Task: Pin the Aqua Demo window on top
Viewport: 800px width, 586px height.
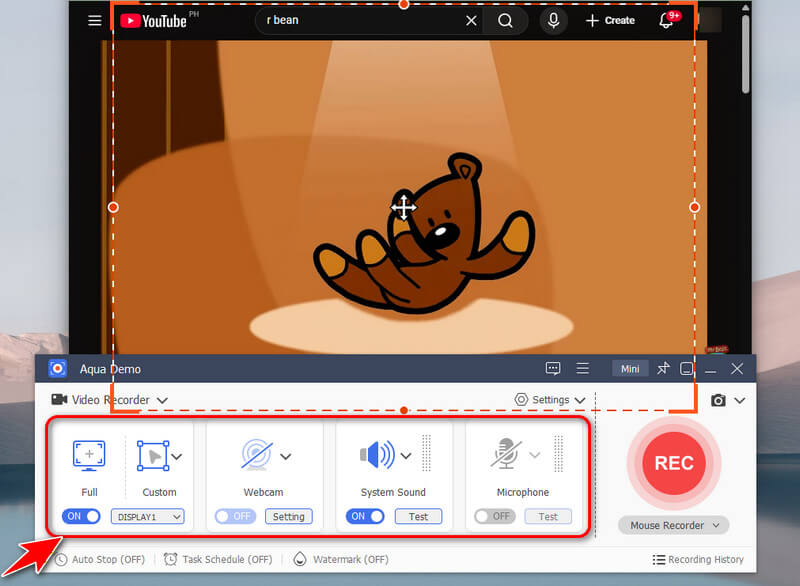Action: (663, 368)
